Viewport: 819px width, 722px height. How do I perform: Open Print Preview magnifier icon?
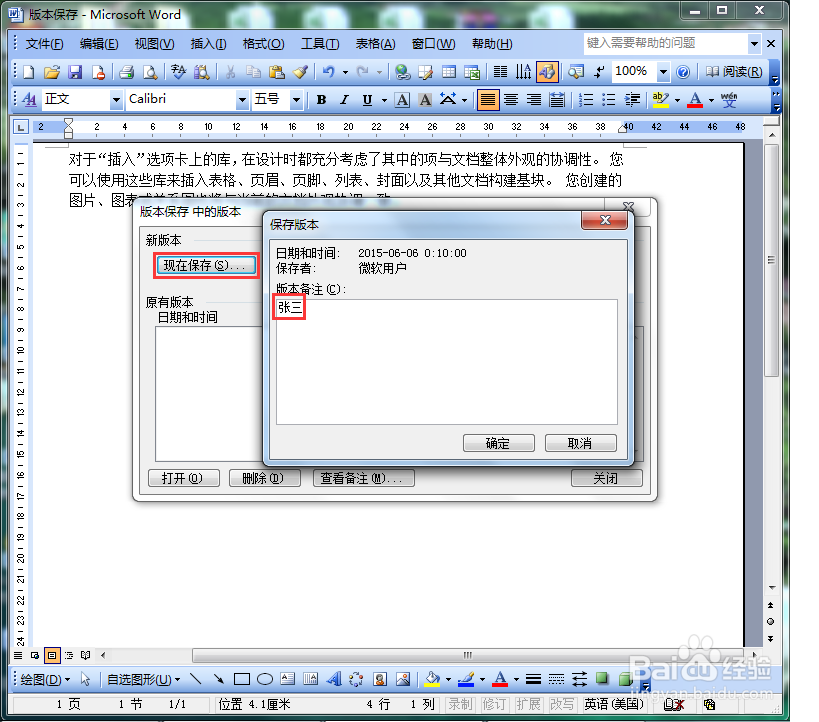(x=150, y=72)
